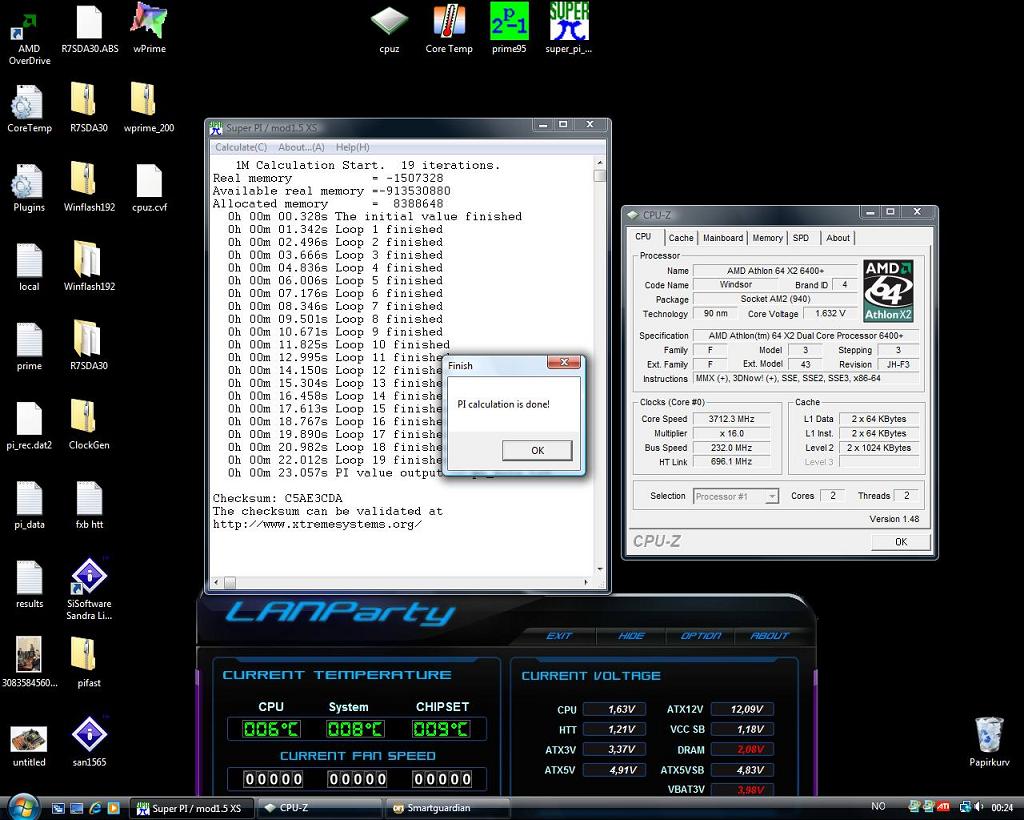Switch to CPU-Z taskbar button
The height and width of the screenshot is (820, 1024).
[317, 808]
